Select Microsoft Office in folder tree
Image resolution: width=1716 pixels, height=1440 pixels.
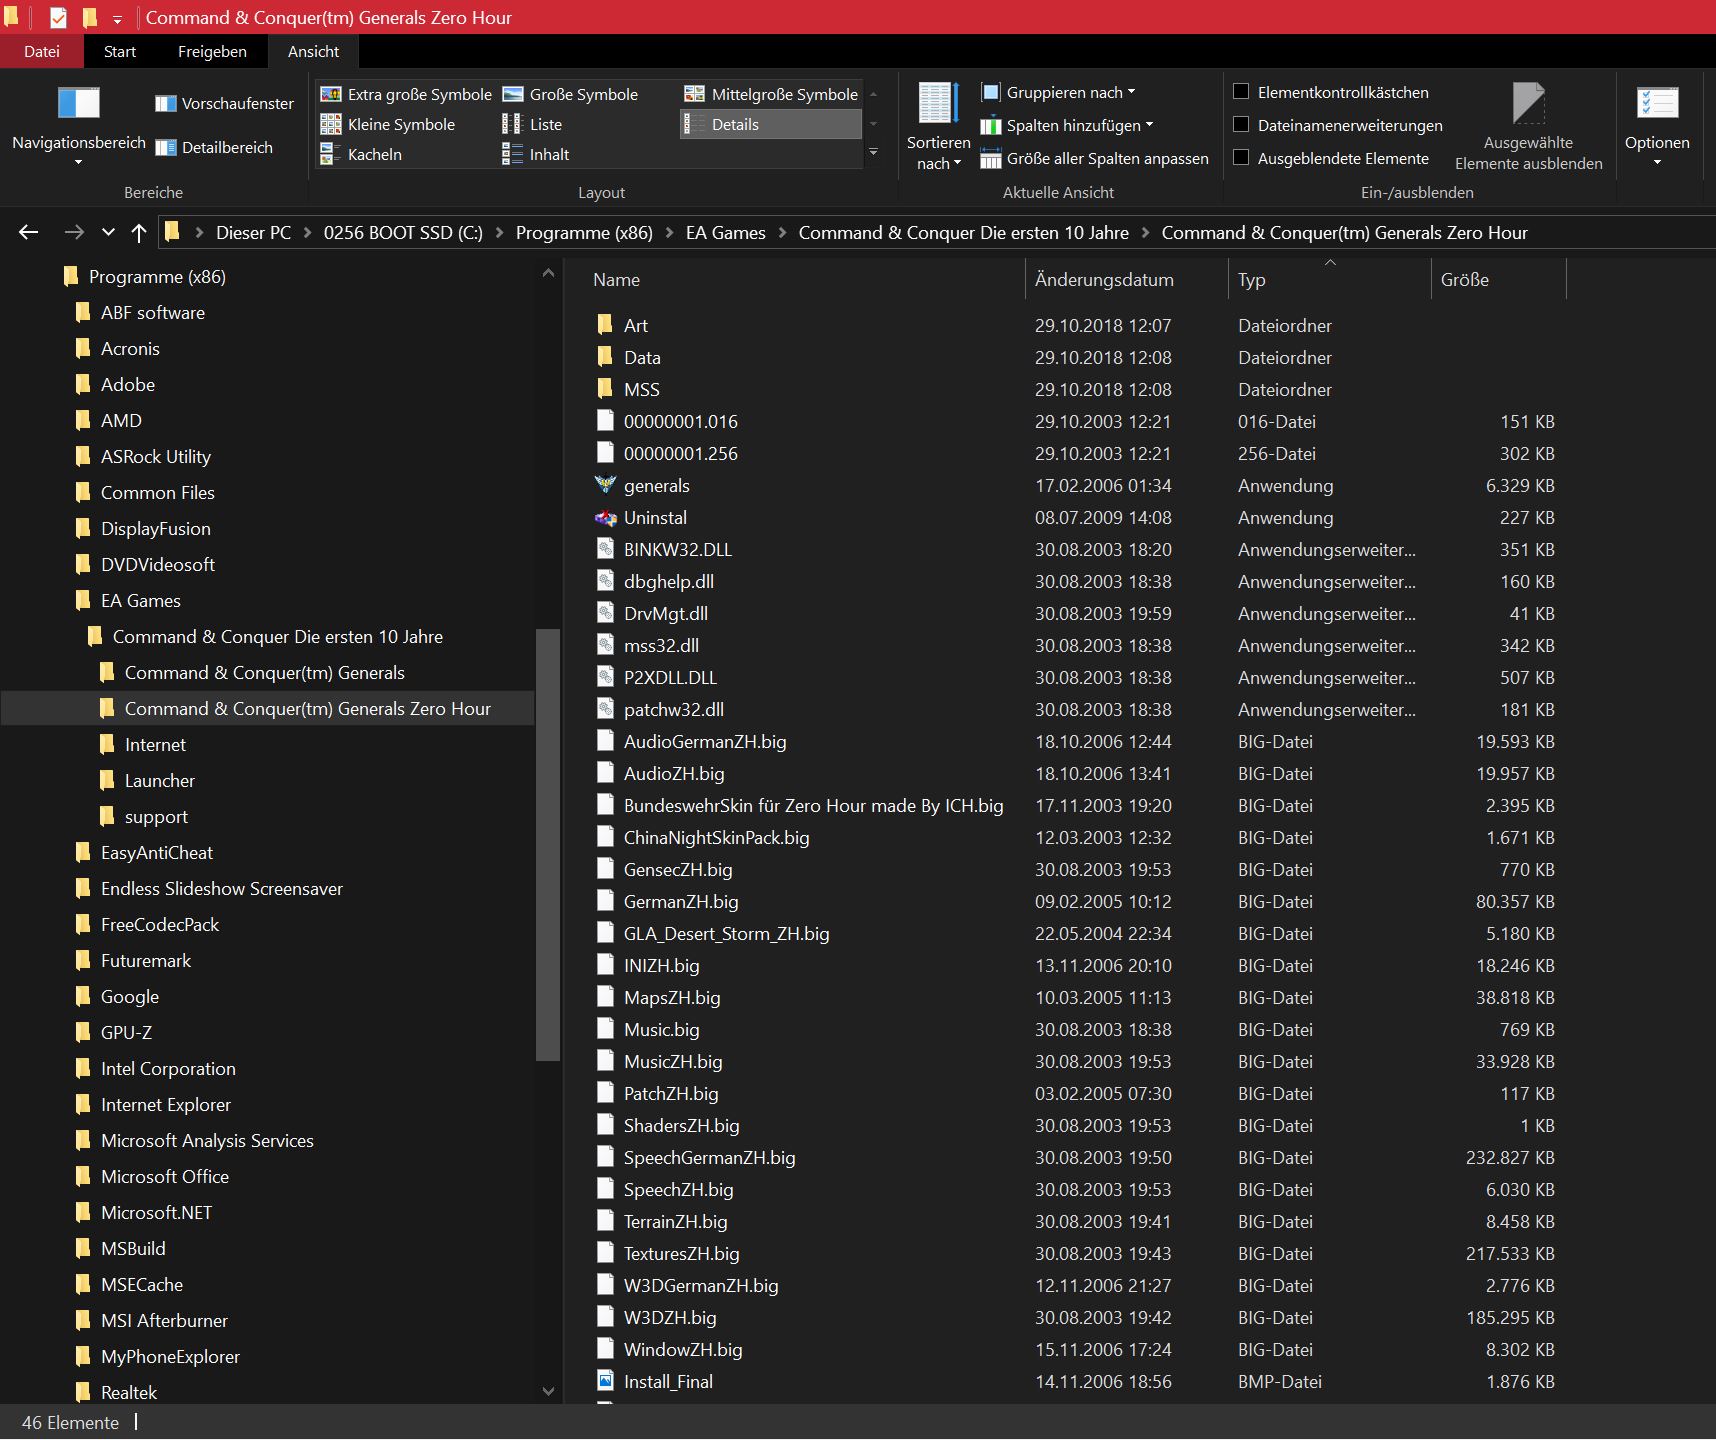(164, 1177)
